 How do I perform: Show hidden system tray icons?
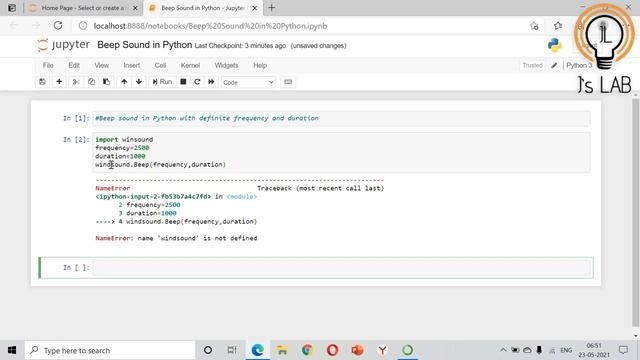point(503,350)
